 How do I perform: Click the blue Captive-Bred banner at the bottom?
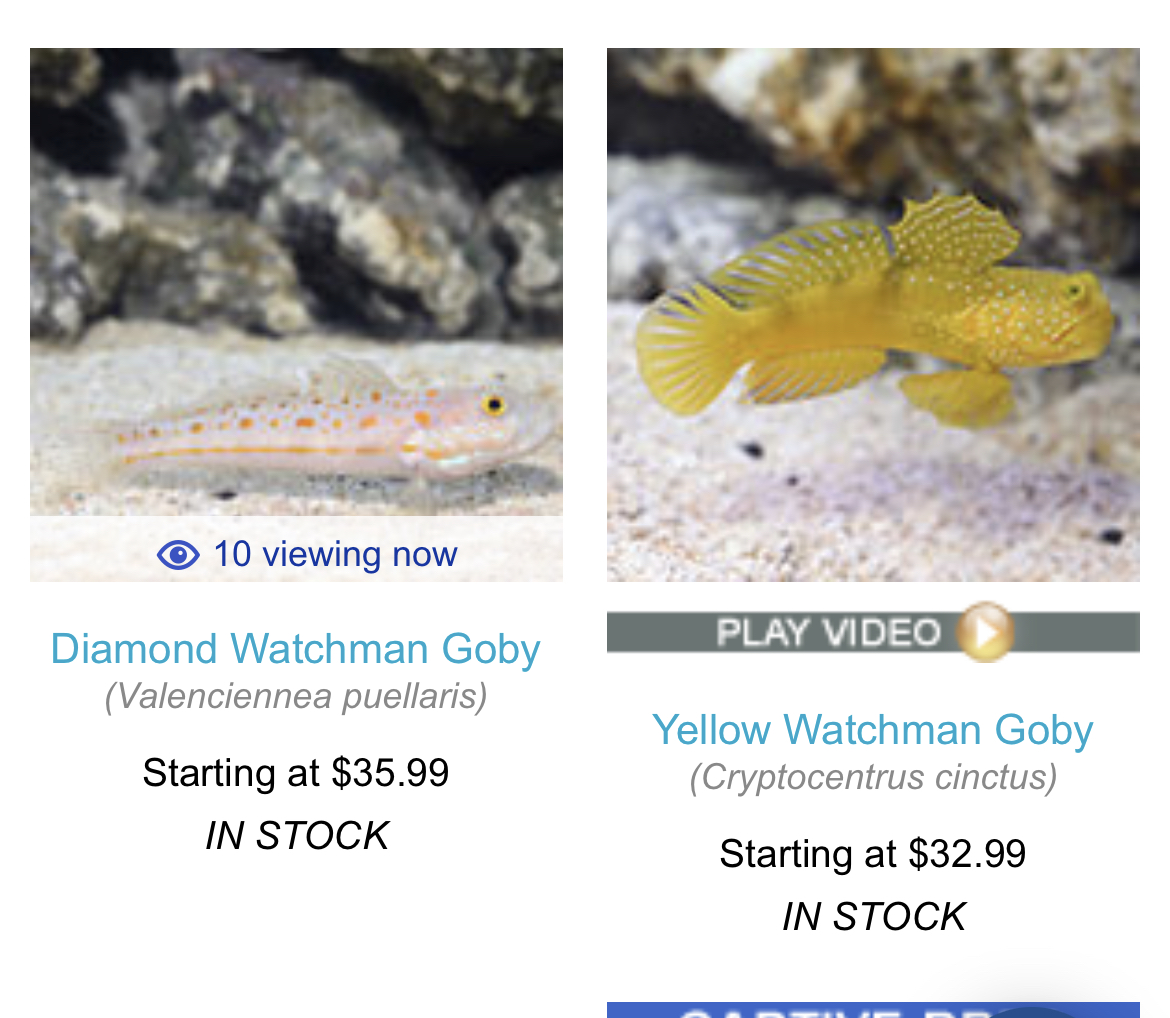click(x=800, y=1010)
